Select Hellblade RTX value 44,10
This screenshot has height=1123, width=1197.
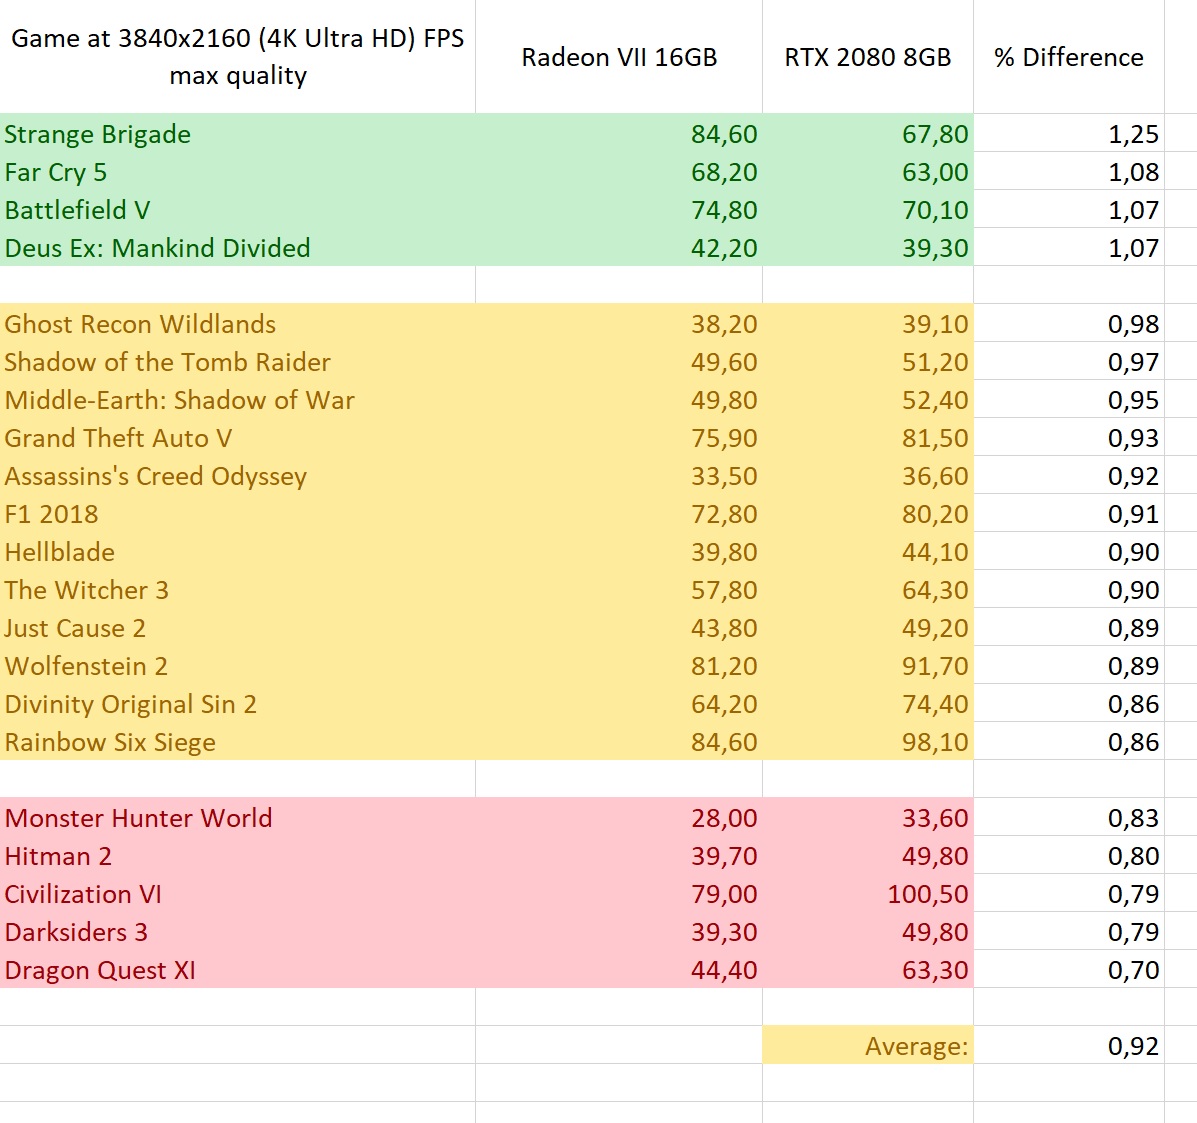pyautogui.click(x=868, y=551)
